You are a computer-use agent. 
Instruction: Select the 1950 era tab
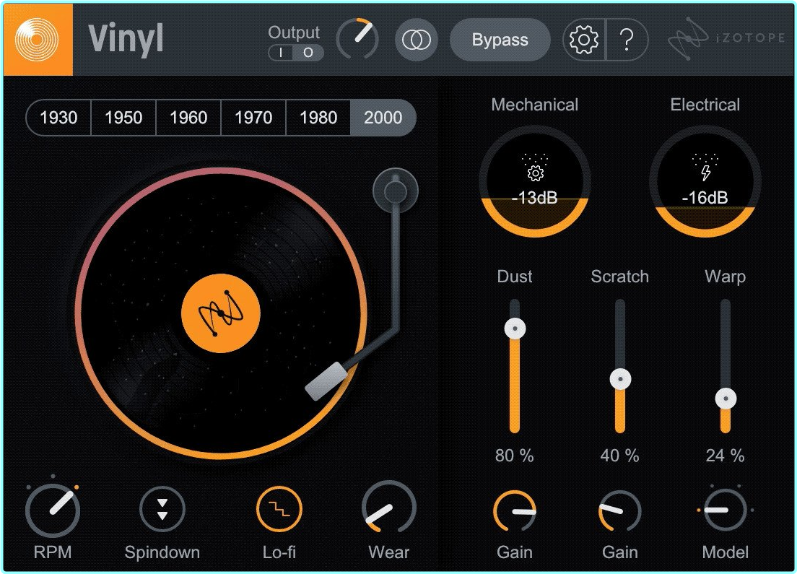tap(124, 118)
